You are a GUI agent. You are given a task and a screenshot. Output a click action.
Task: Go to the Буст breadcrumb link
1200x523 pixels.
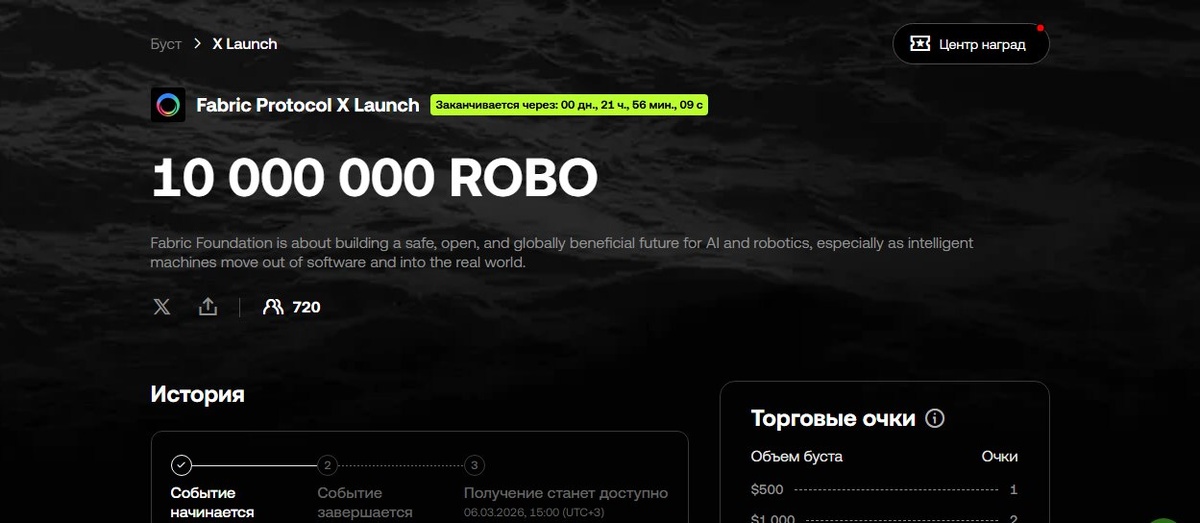(x=166, y=44)
